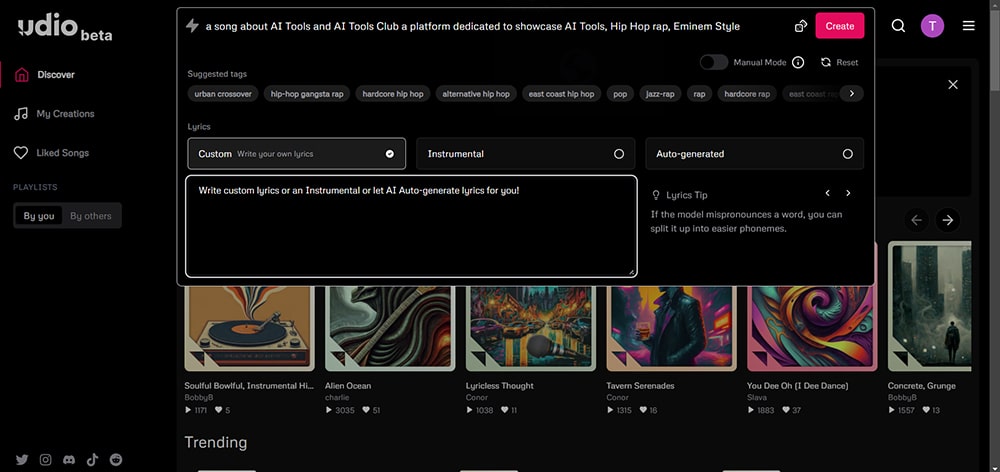The width and height of the screenshot is (1000, 472).
Task: Open the Lyricless Thought song title
Action: 499,386
